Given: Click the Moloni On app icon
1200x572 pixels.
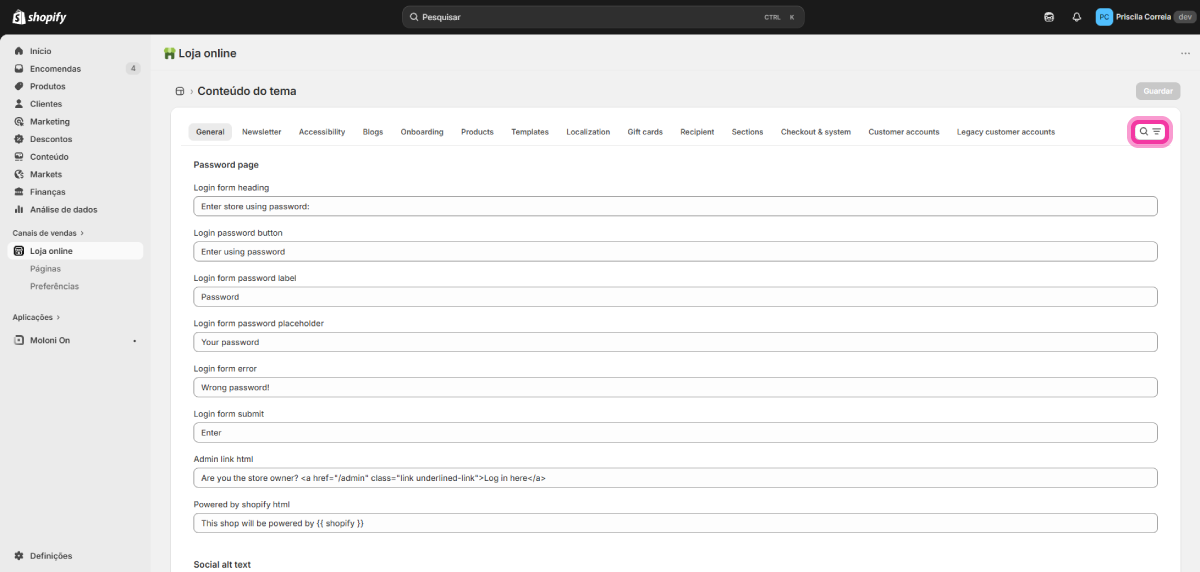Looking at the screenshot, I should pos(19,340).
